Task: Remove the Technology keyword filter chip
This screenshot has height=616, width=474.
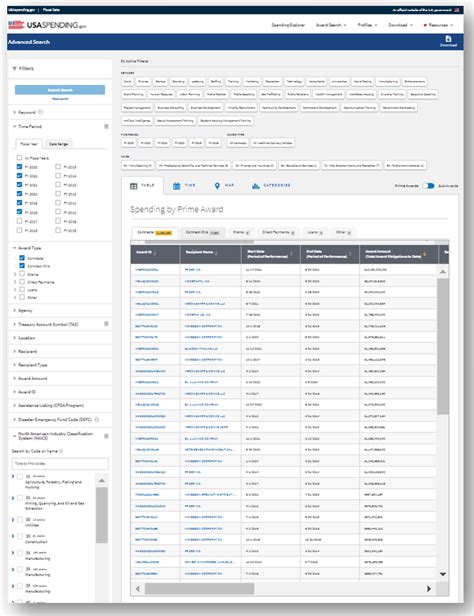Action: pos(294,82)
